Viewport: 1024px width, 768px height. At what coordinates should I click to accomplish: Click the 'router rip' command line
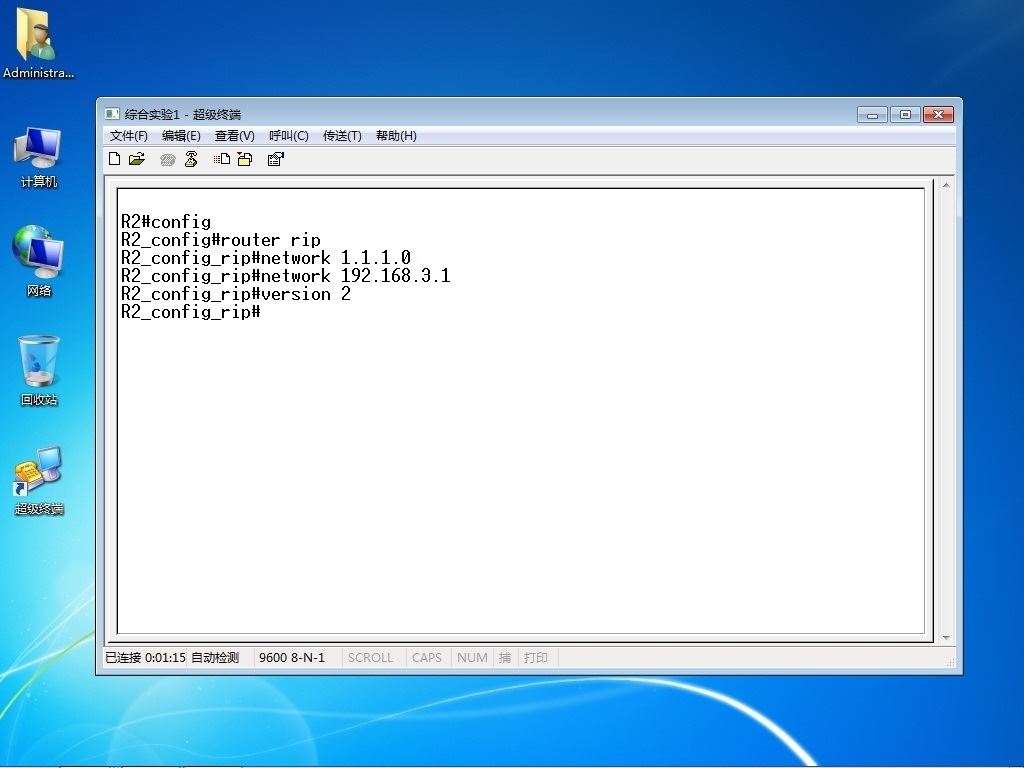tap(221, 240)
